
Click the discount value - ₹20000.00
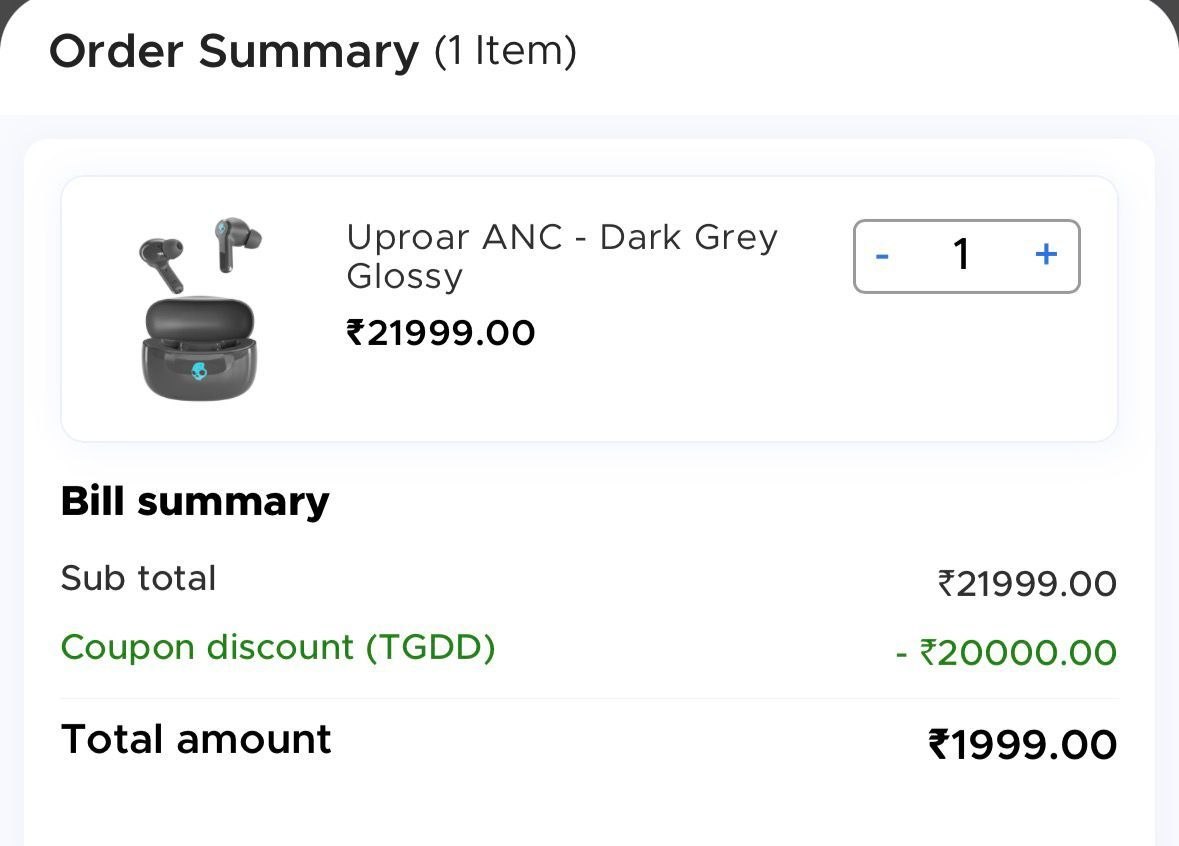(x=1007, y=653)
